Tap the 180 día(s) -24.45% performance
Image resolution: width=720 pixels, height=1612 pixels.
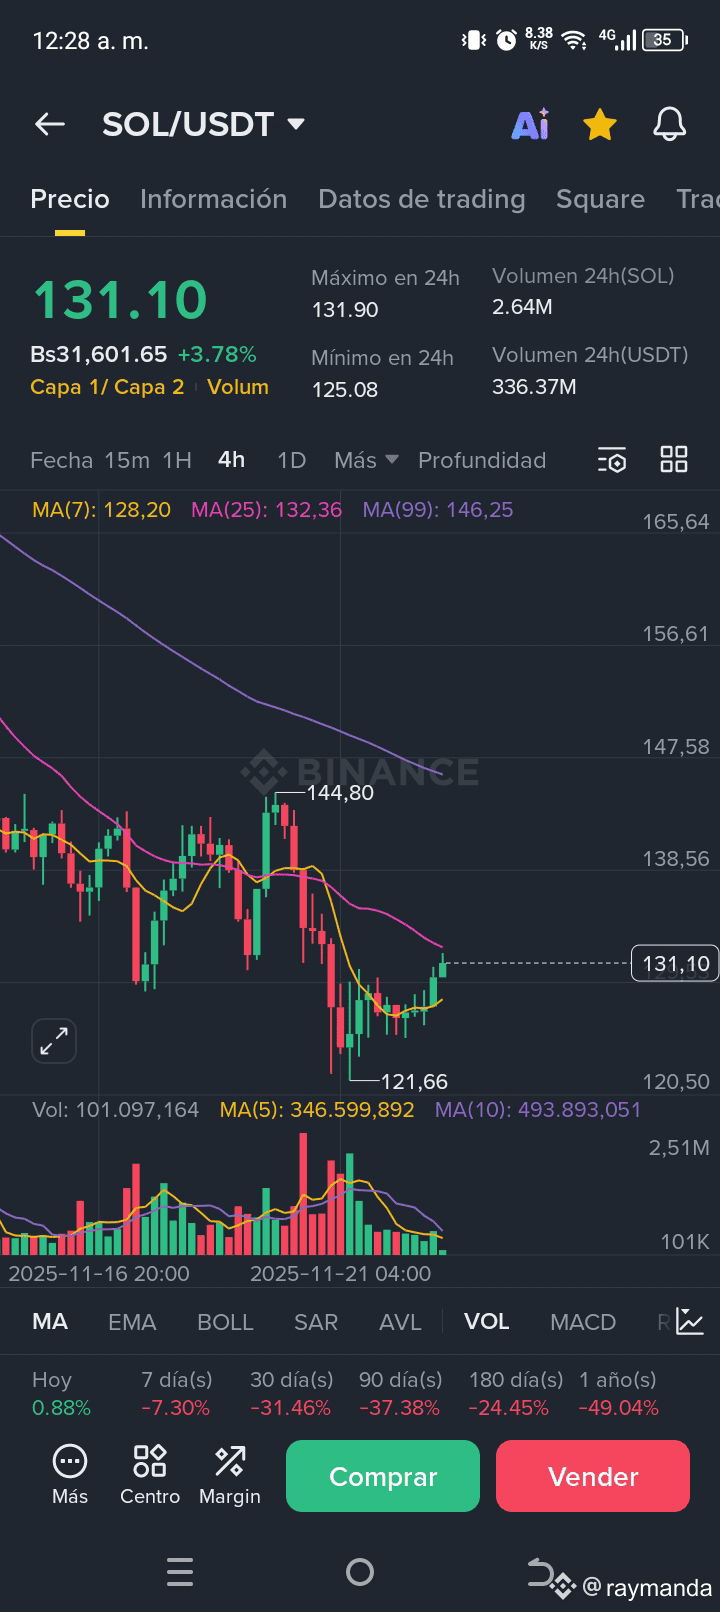515,1394
